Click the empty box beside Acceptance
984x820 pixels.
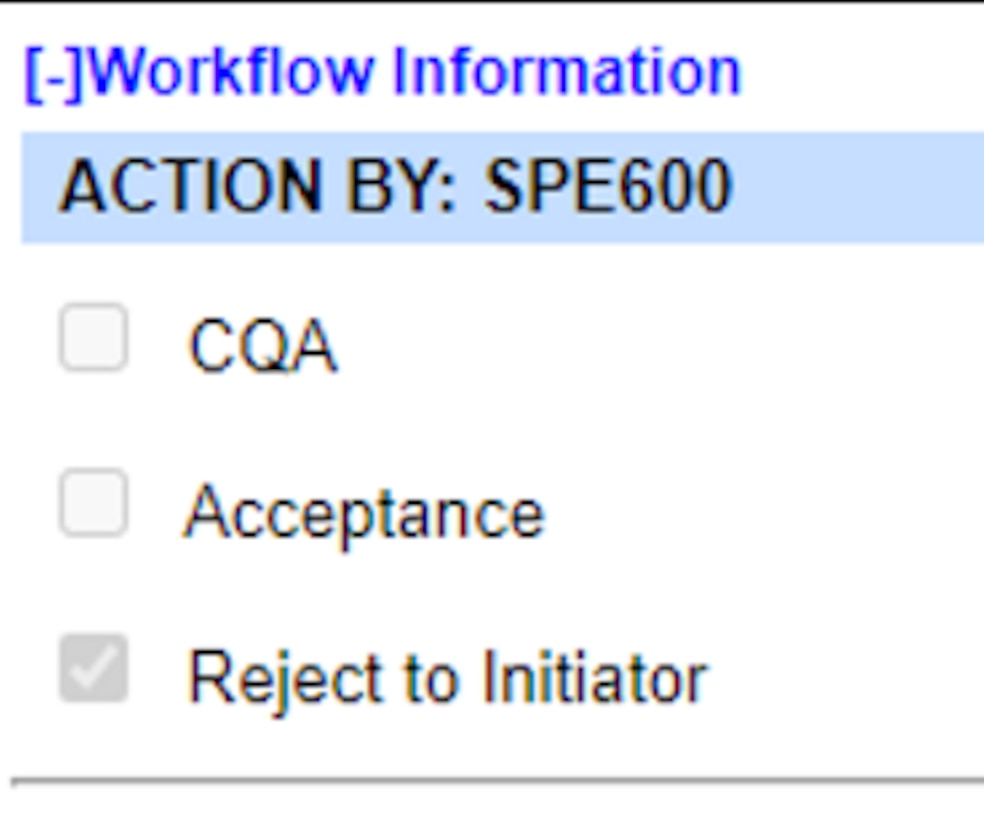(x=93, y=503)
